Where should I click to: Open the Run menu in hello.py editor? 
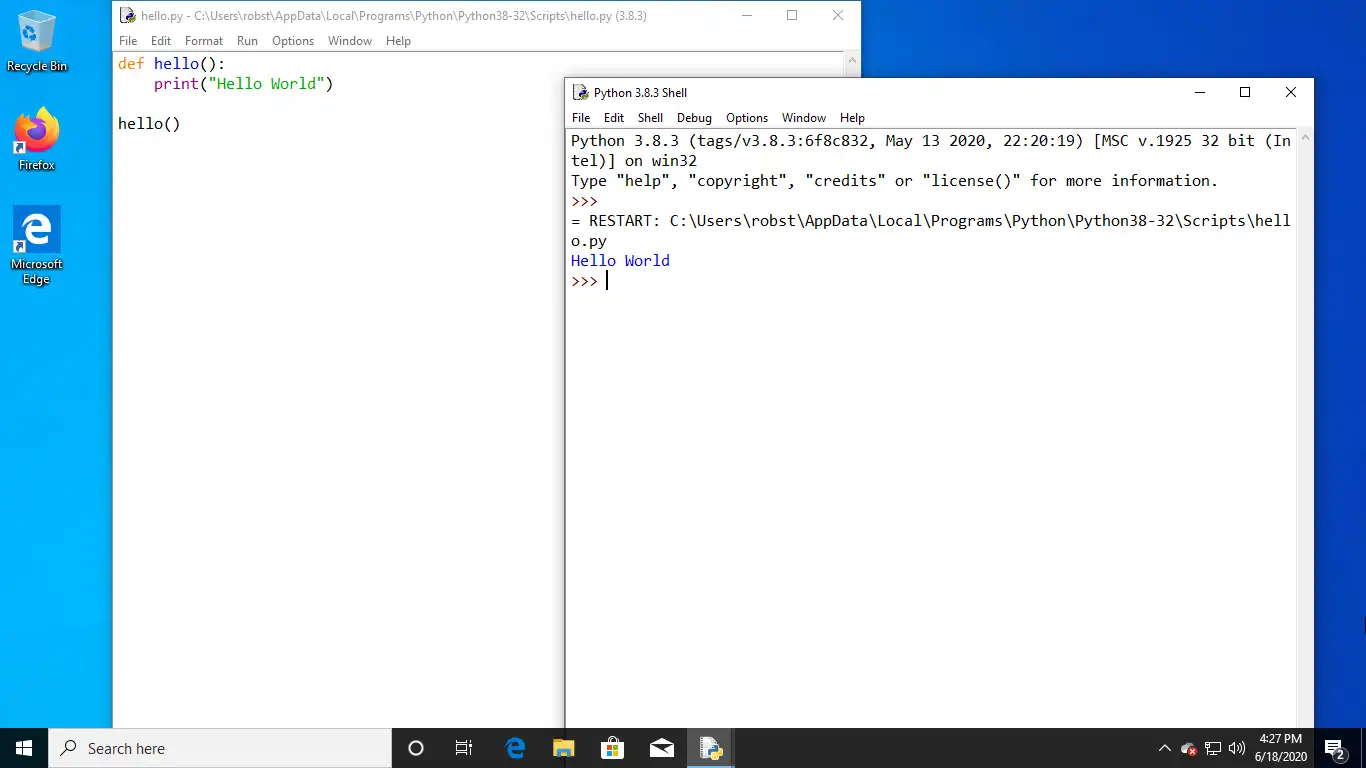click(247, 41)
